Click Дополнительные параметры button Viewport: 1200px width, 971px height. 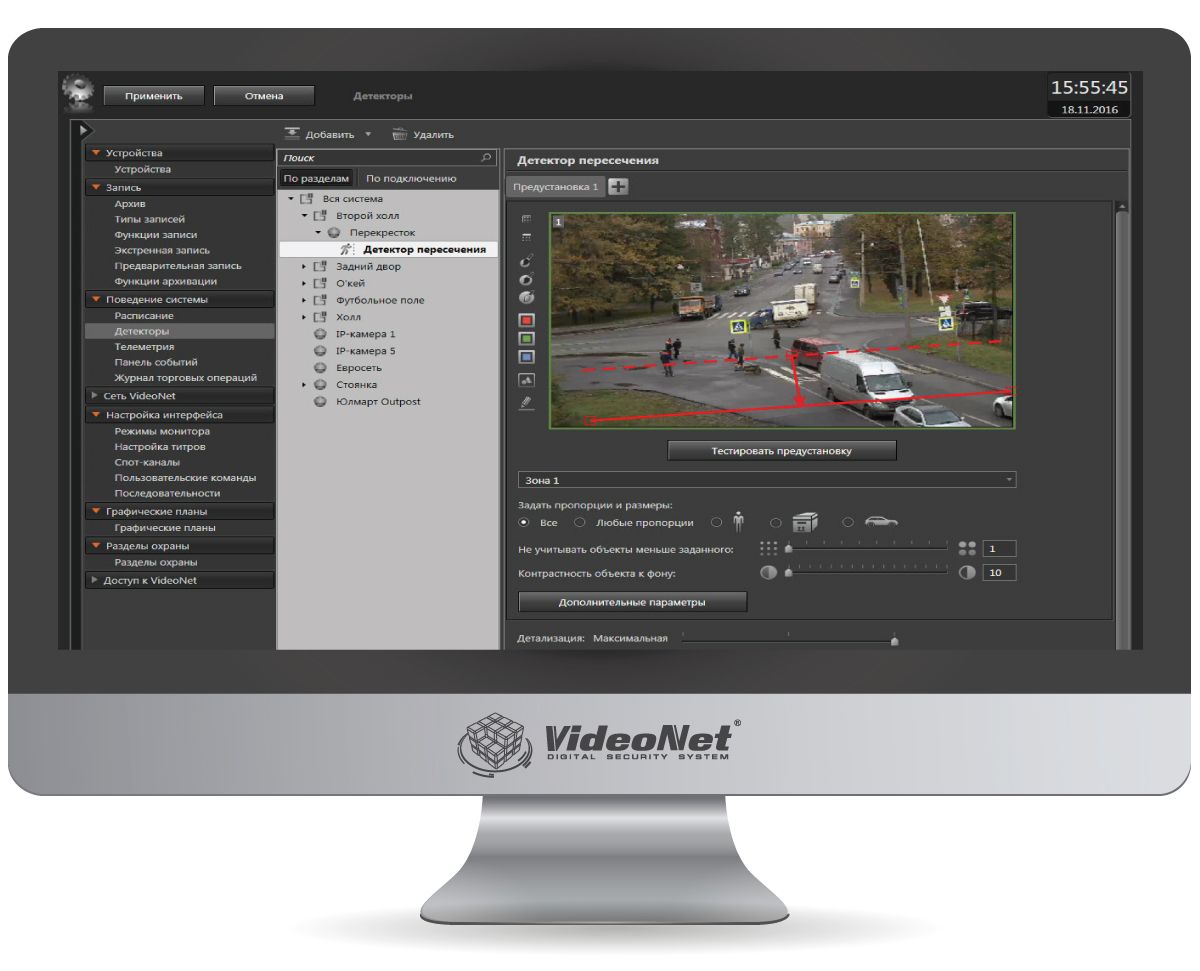(632, 602)
